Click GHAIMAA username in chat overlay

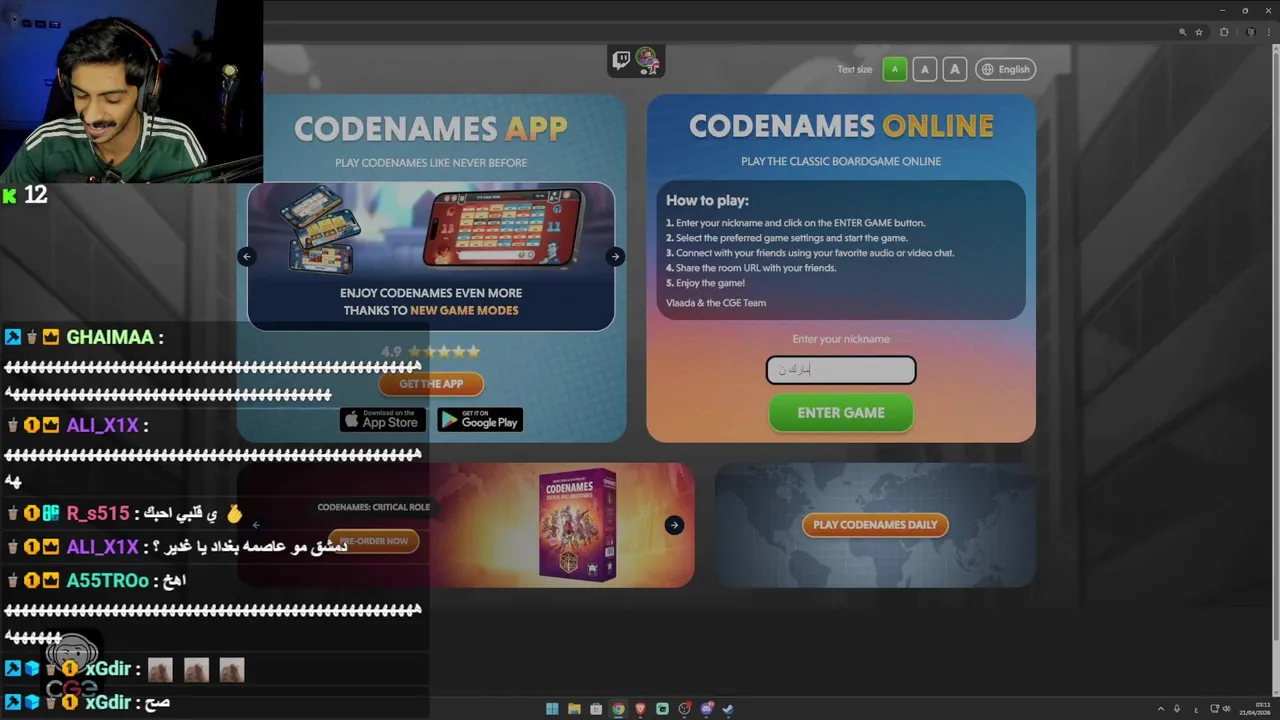pos(110,338)
